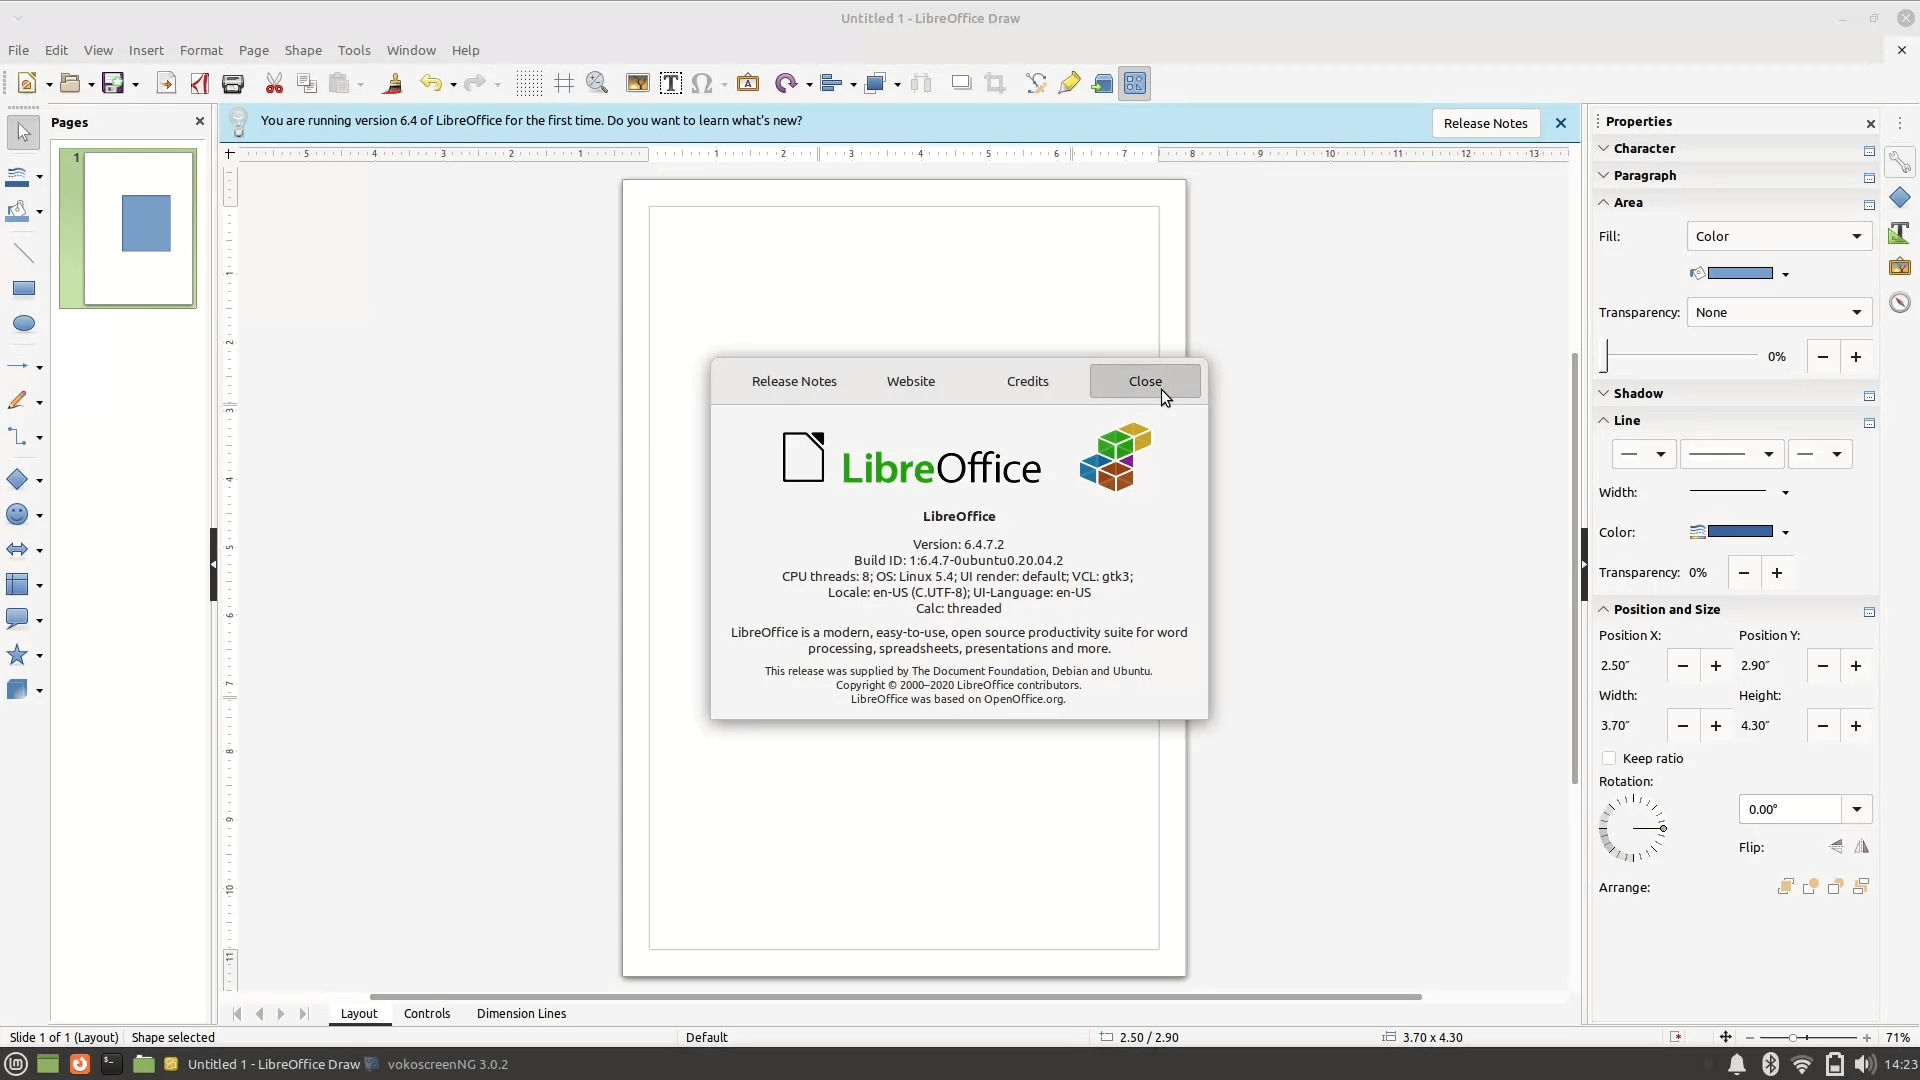Enable the Keep ratio checkbox
This screenshot has width=1920, height=1080.
point(1609,759)
